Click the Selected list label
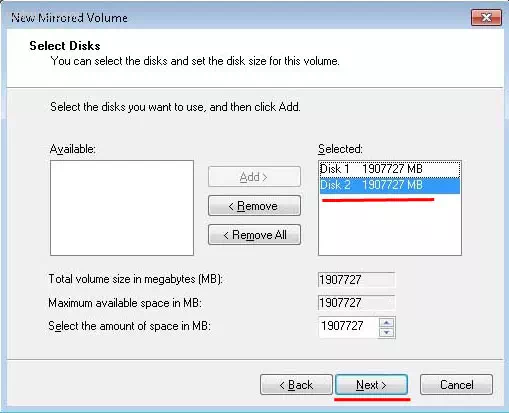509x413 pixels. 340,149
